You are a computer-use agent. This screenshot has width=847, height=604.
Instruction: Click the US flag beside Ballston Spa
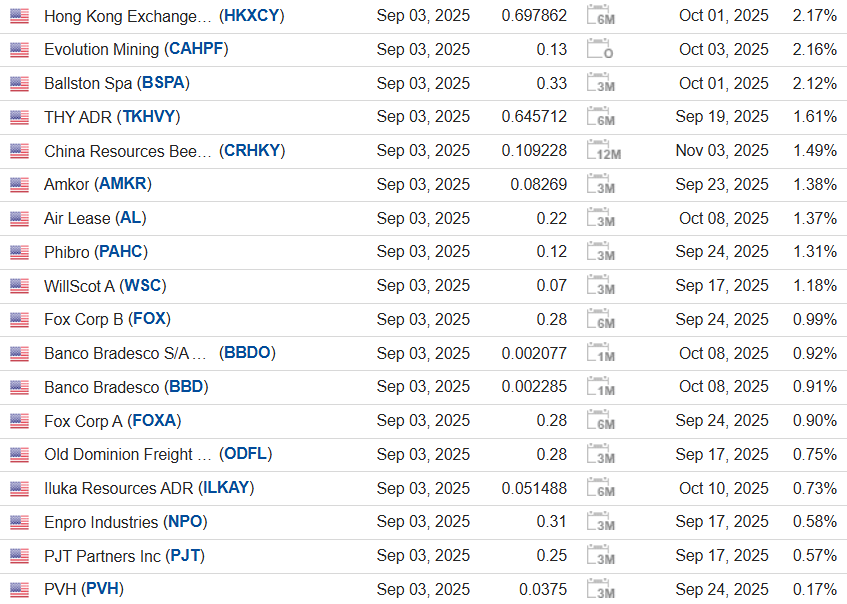(19, 83)
